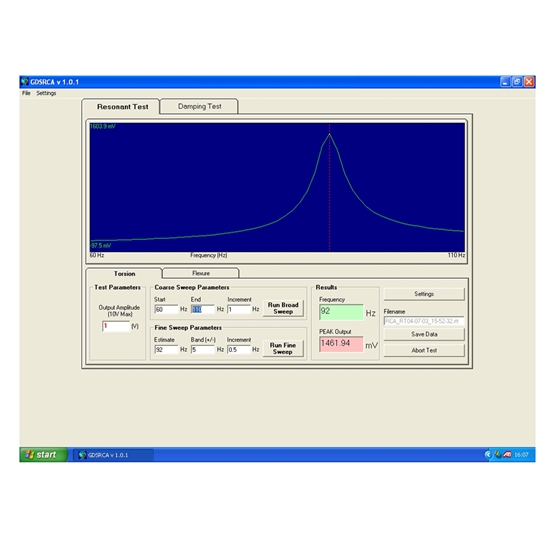
Task: Open the Settings menu in menu bar
Action: pos(46,93)
